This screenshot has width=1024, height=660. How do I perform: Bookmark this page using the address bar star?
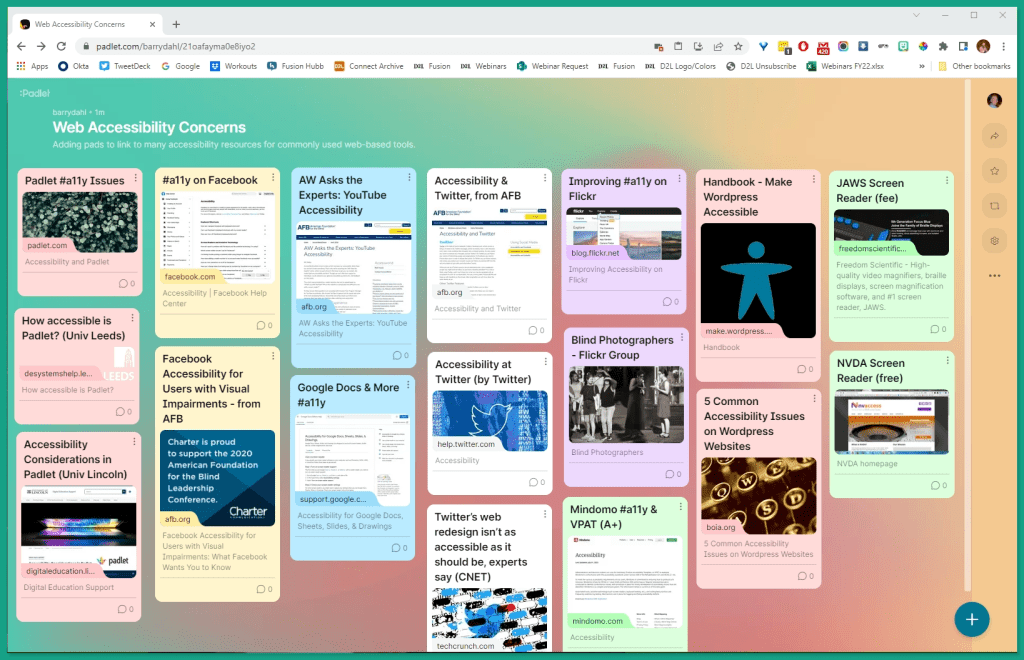pyautogui.click(x=737, y=46)
